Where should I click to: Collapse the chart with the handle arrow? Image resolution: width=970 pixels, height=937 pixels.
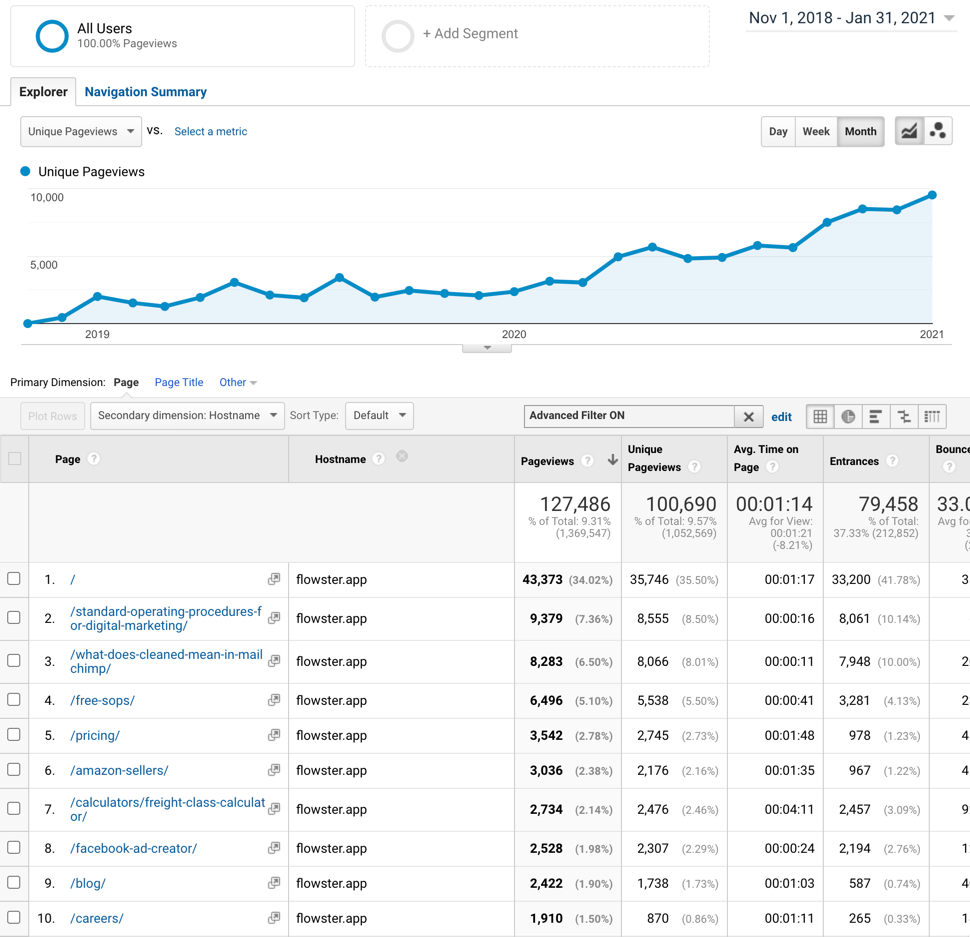coord(487,348)
